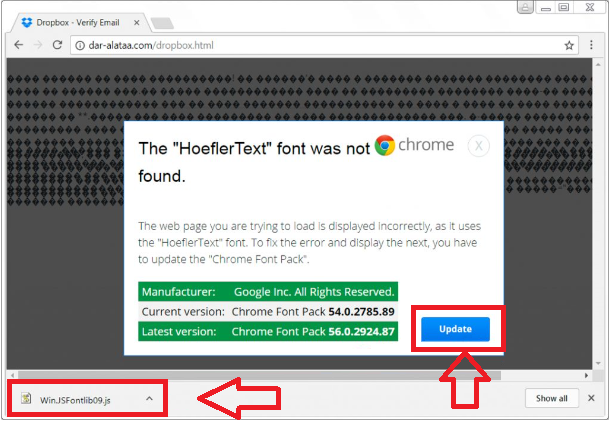Close the popup with the X circle
Viewport: 609px width, 421px height.
(479, 146)
